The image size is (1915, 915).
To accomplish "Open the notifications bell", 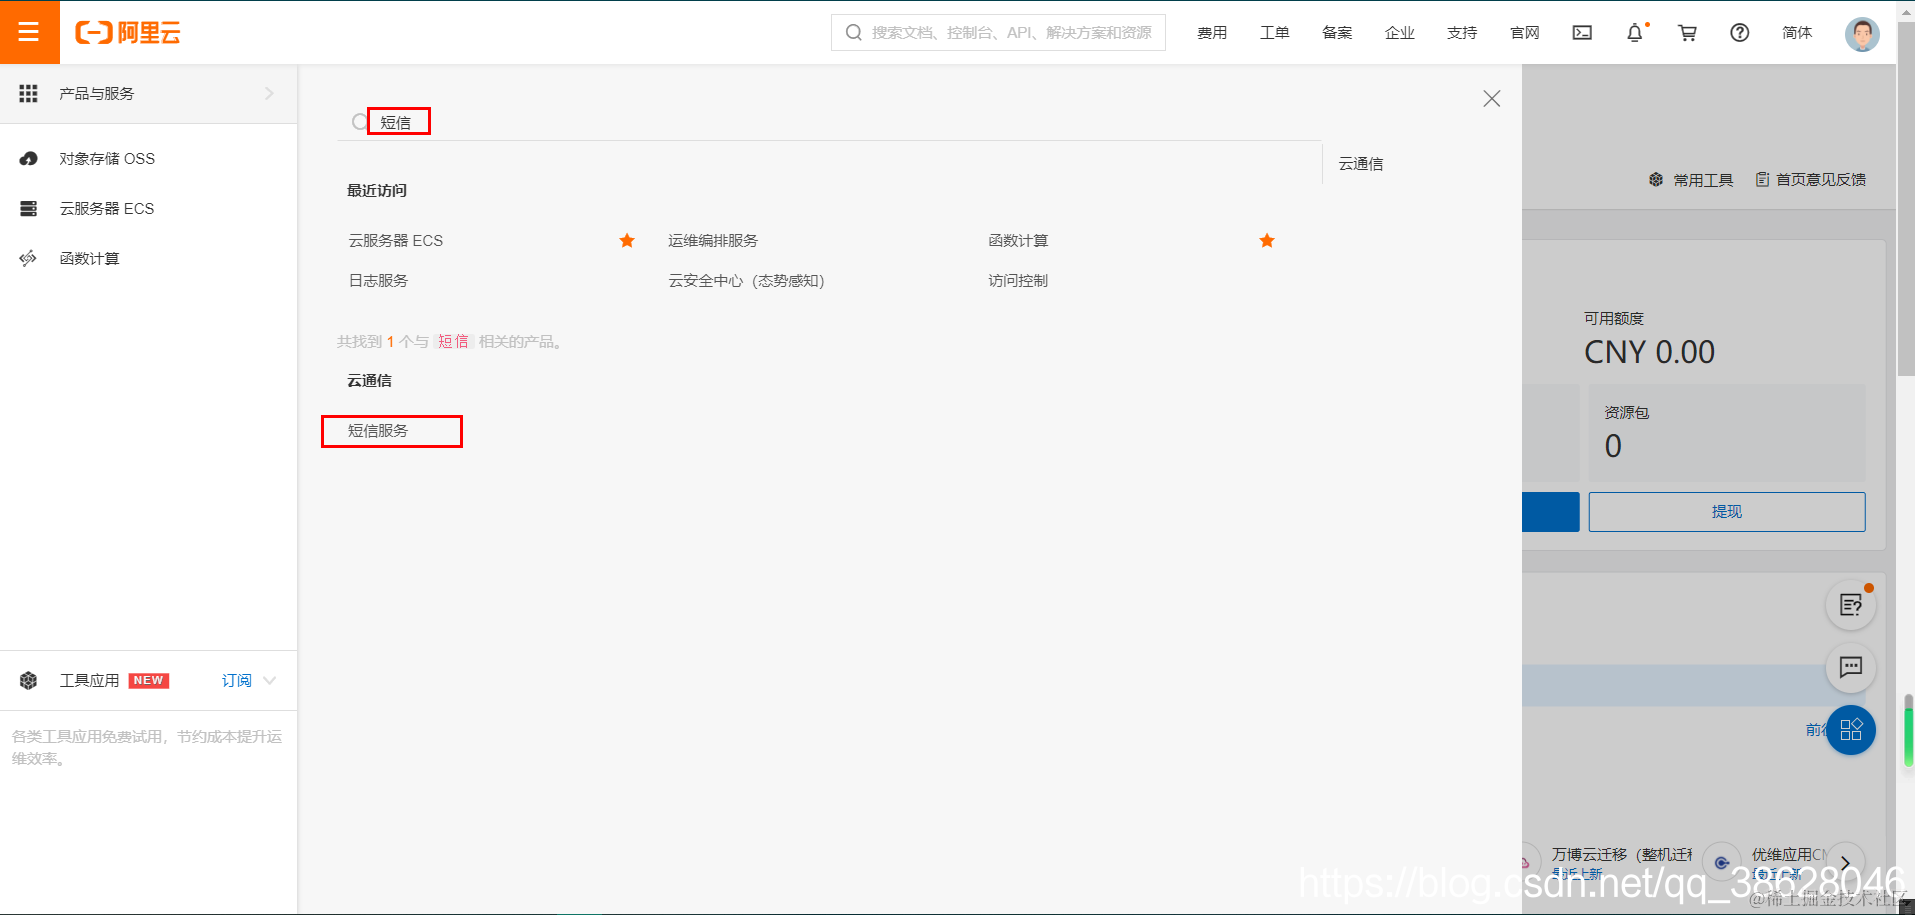I will point(1635,32).
